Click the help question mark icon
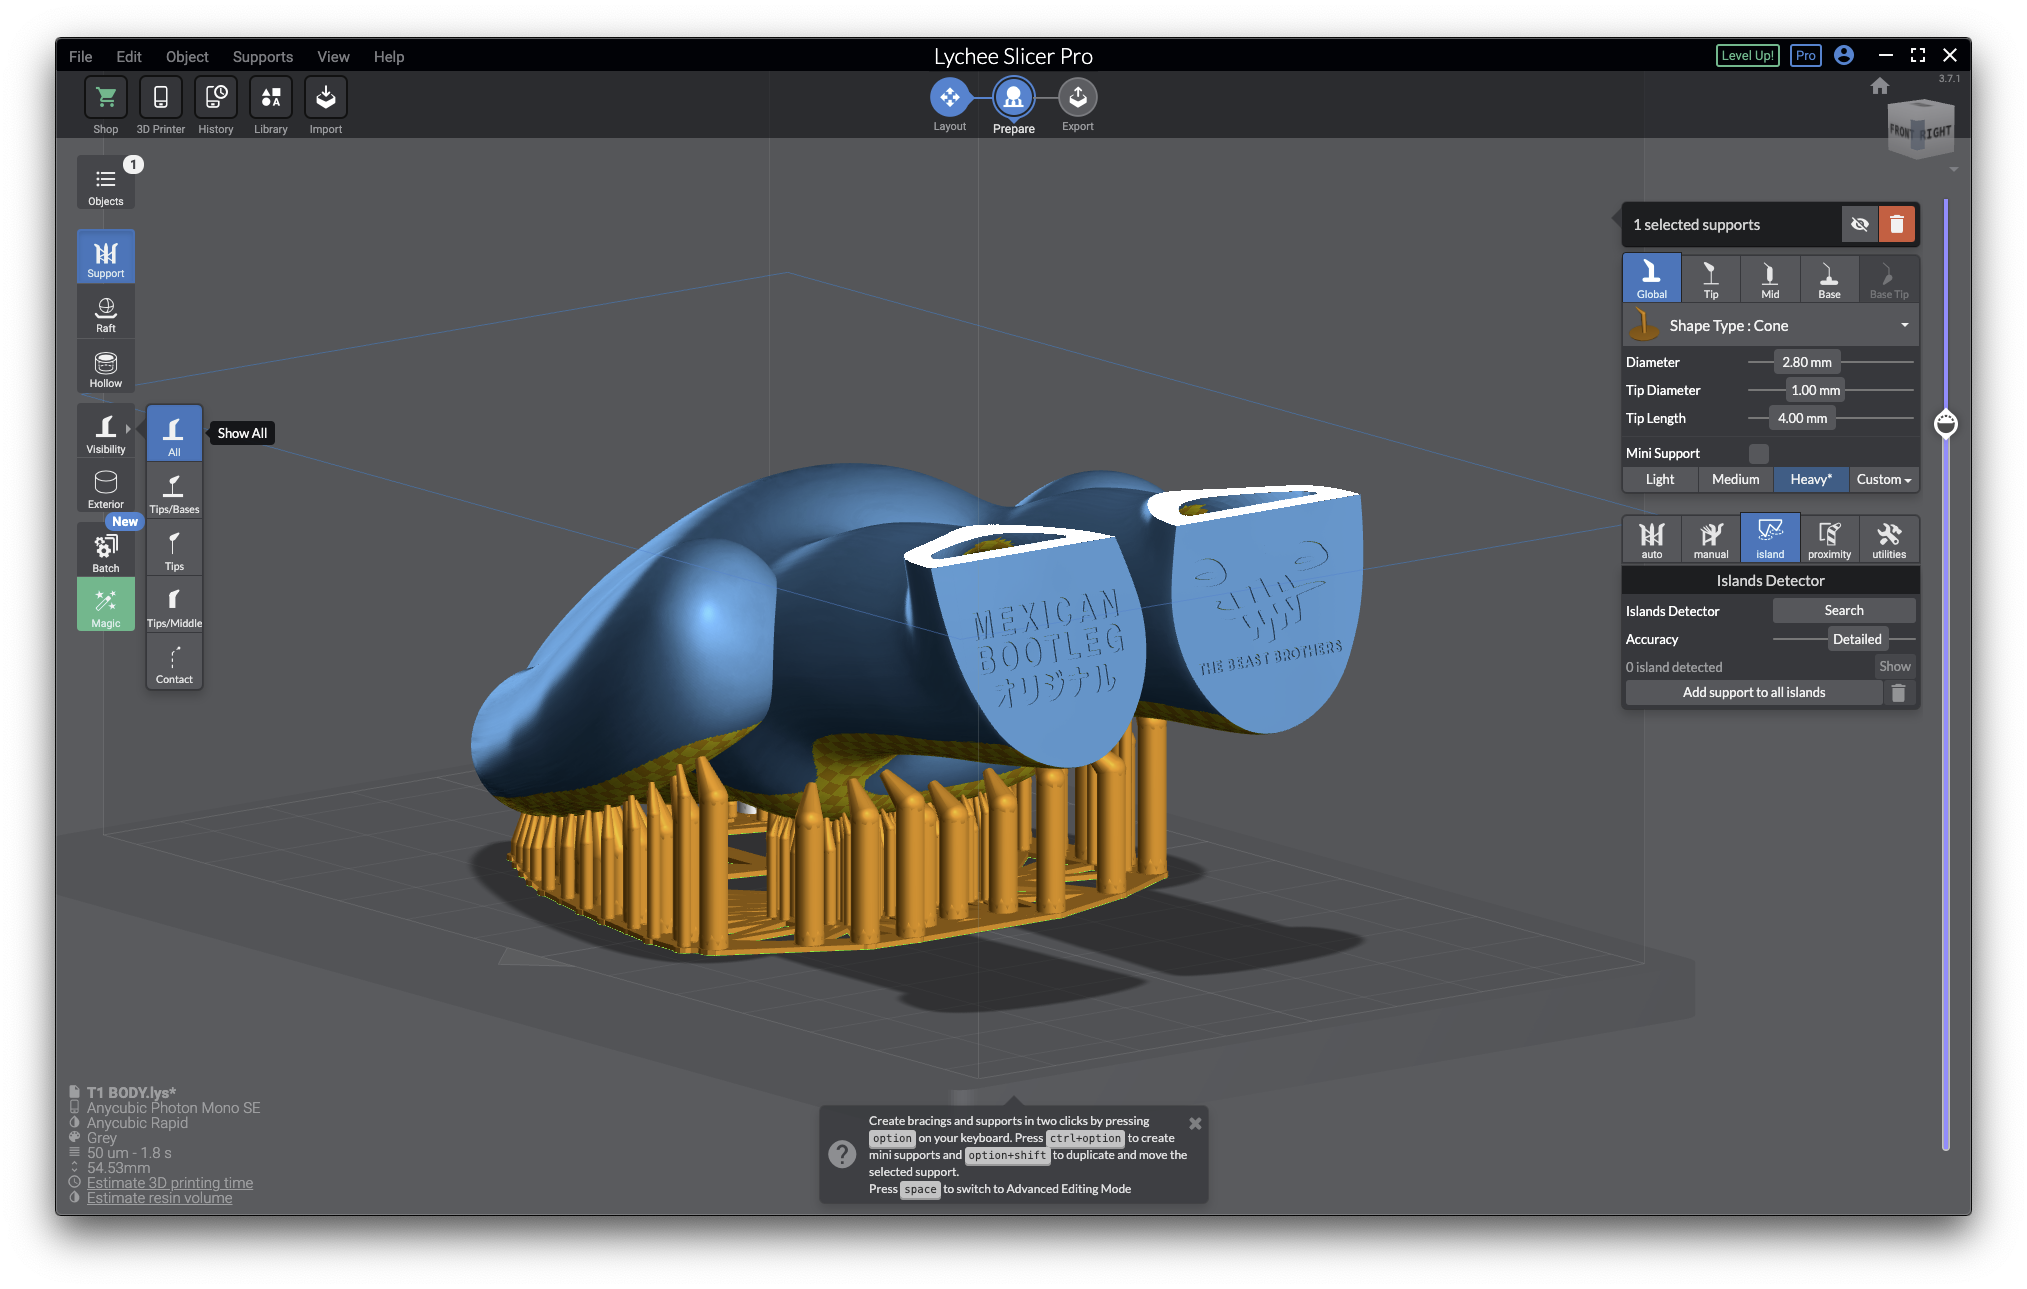Screen dimensions: 2027x1289 tap(842, 1154)
